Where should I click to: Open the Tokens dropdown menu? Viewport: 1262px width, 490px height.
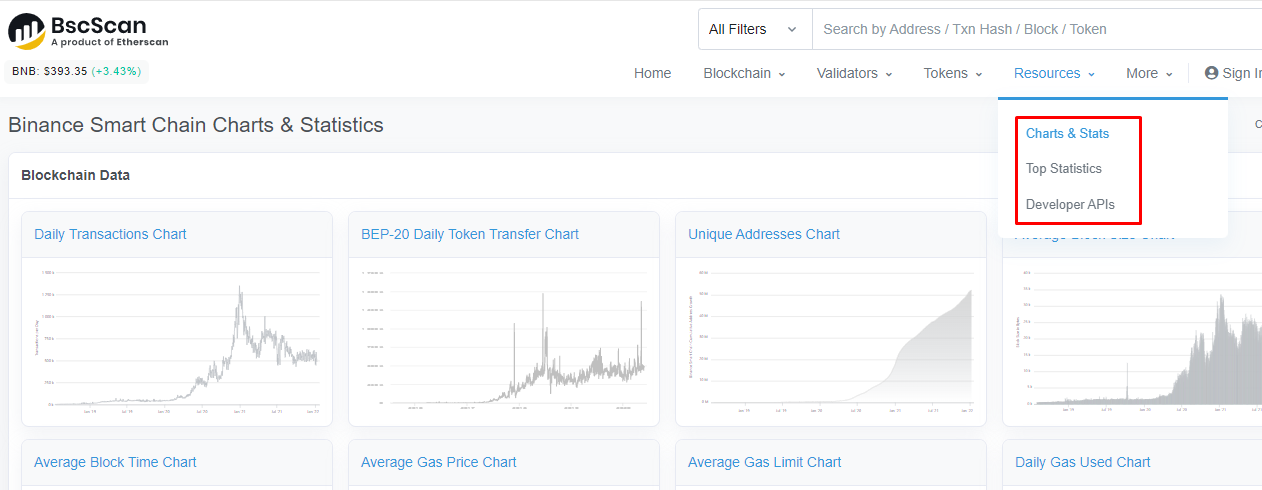[x=952, y=73]
